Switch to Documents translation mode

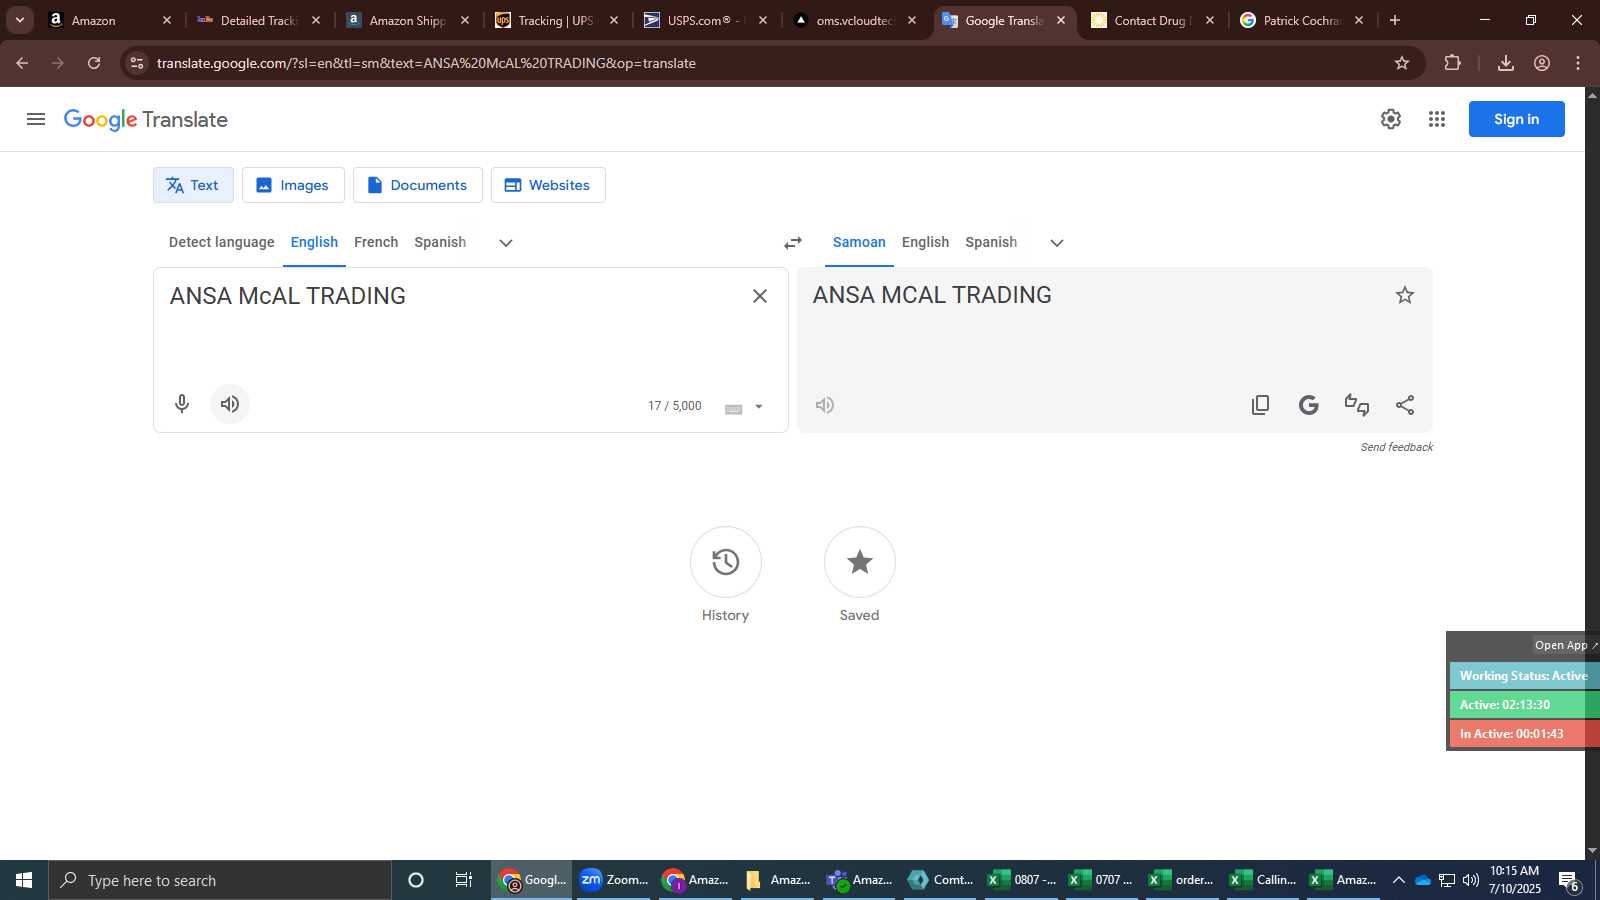click(417, 185)
